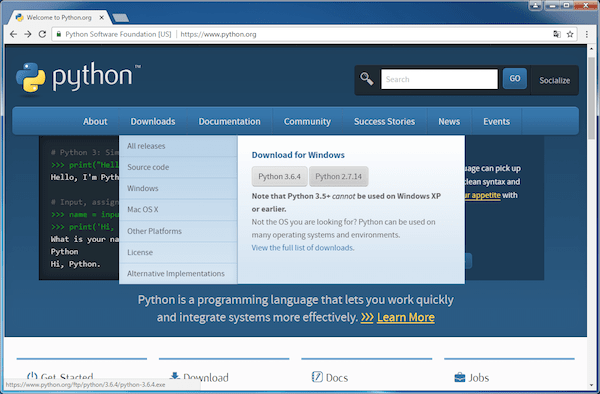The height and width of the screenshot is (394, 600).
Task: Select Alternative Implementations submenu item
Action: (x=178, y=274)
